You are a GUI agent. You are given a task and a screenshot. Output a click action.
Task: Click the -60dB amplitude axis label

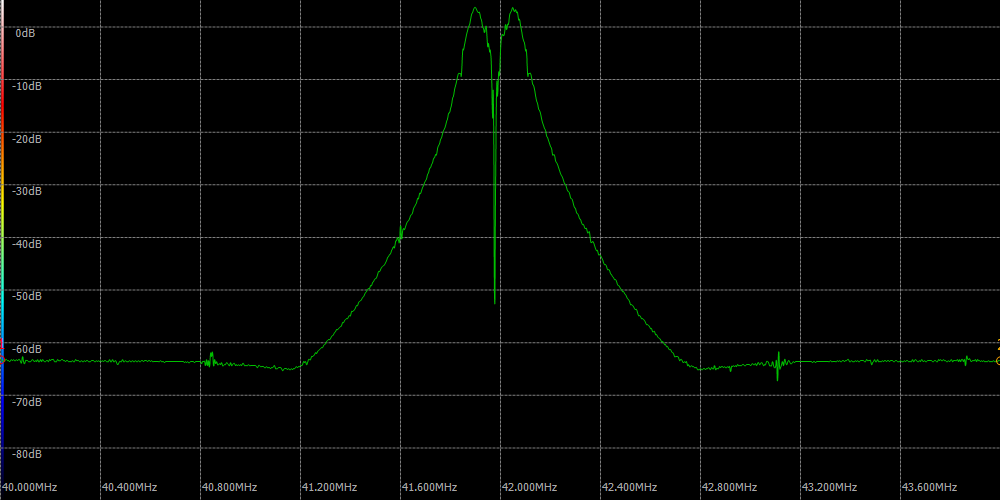pyautogui.click(x=26, y=349)
